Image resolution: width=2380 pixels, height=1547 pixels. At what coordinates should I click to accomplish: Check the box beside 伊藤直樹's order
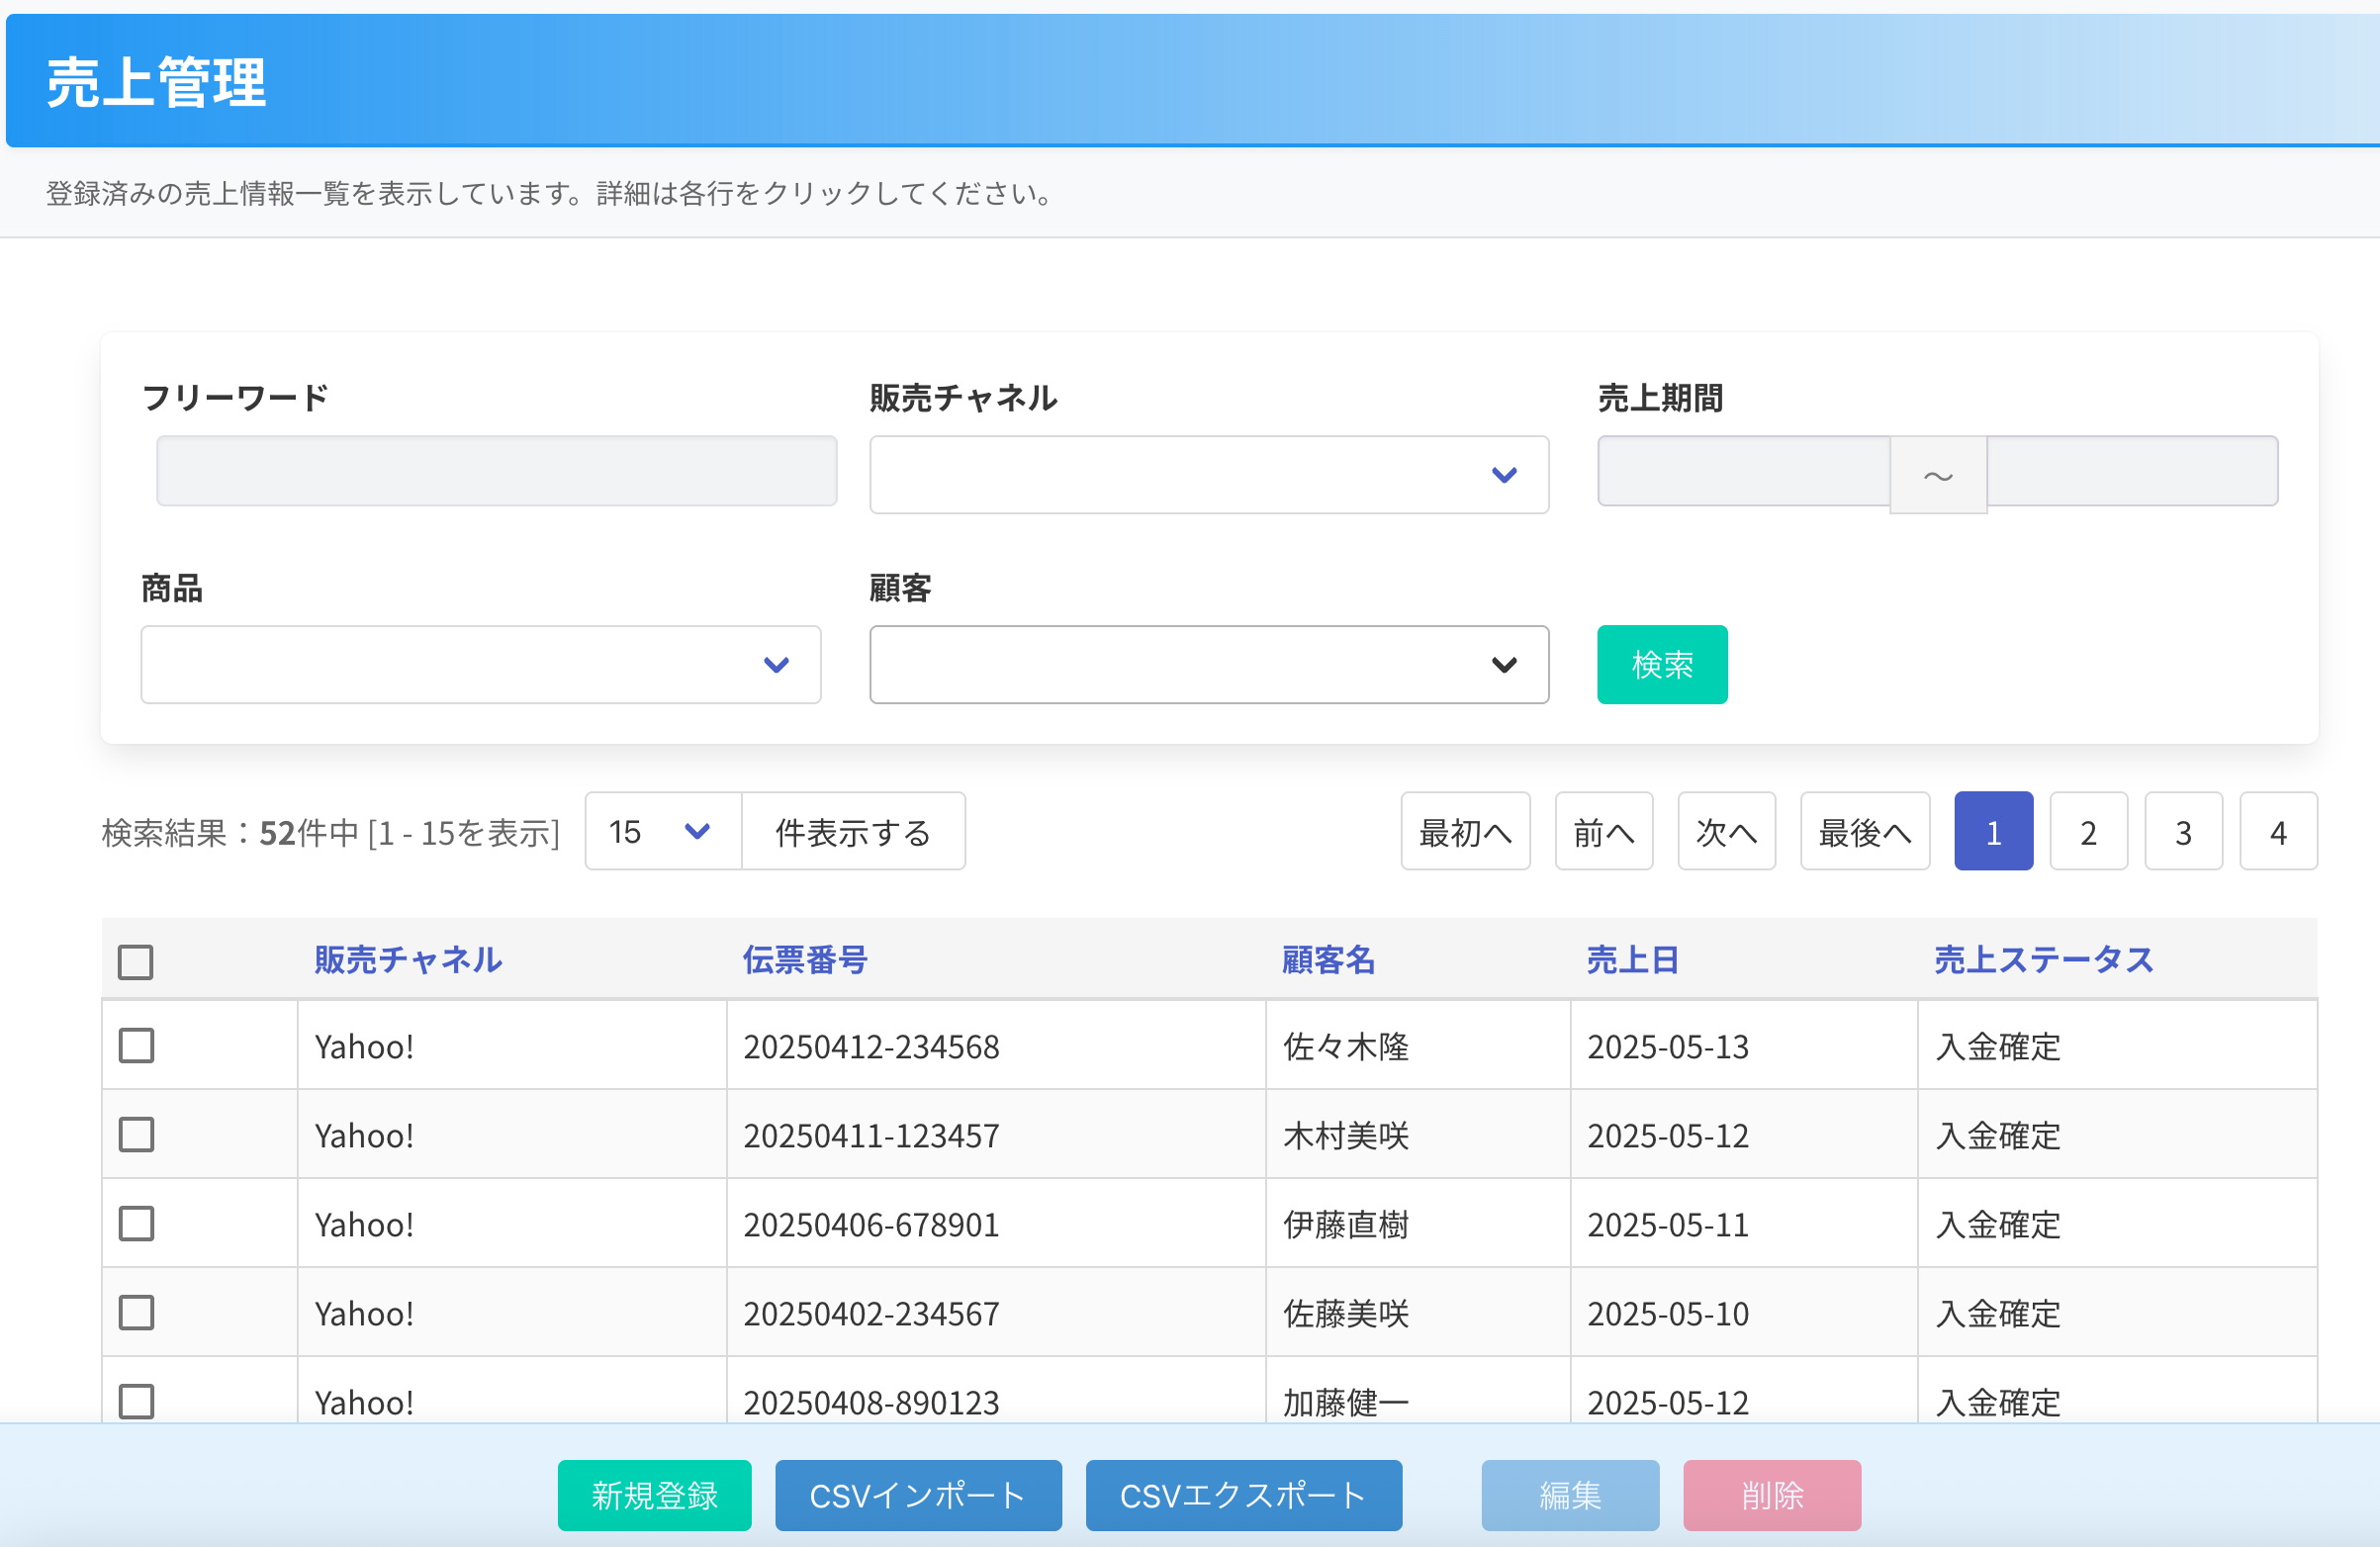[x=136, y=1224]
